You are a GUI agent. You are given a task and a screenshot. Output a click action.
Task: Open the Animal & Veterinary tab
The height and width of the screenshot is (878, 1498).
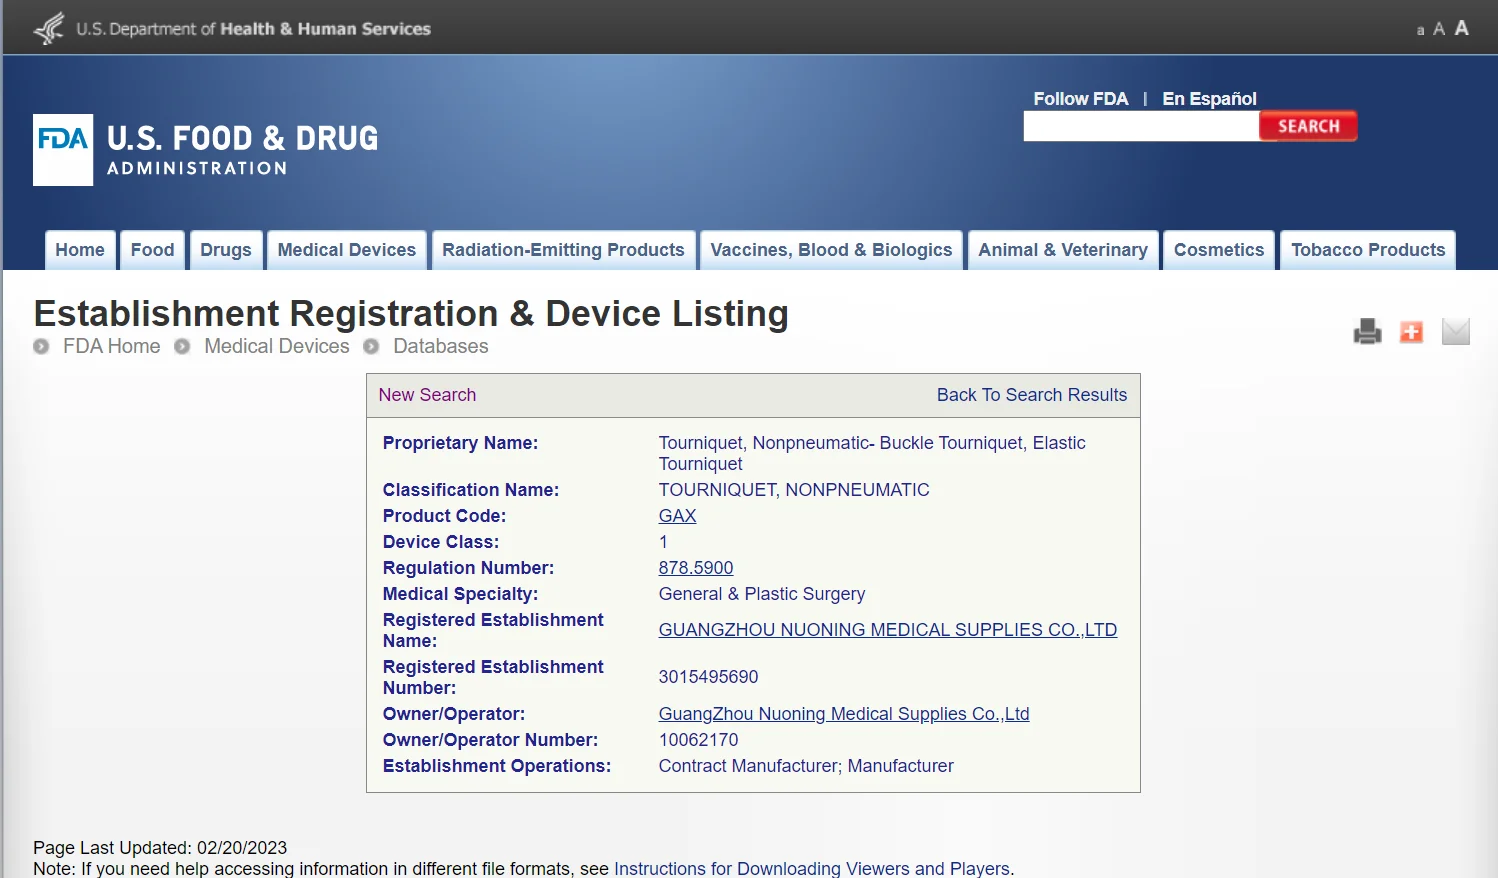point(1063,250)
